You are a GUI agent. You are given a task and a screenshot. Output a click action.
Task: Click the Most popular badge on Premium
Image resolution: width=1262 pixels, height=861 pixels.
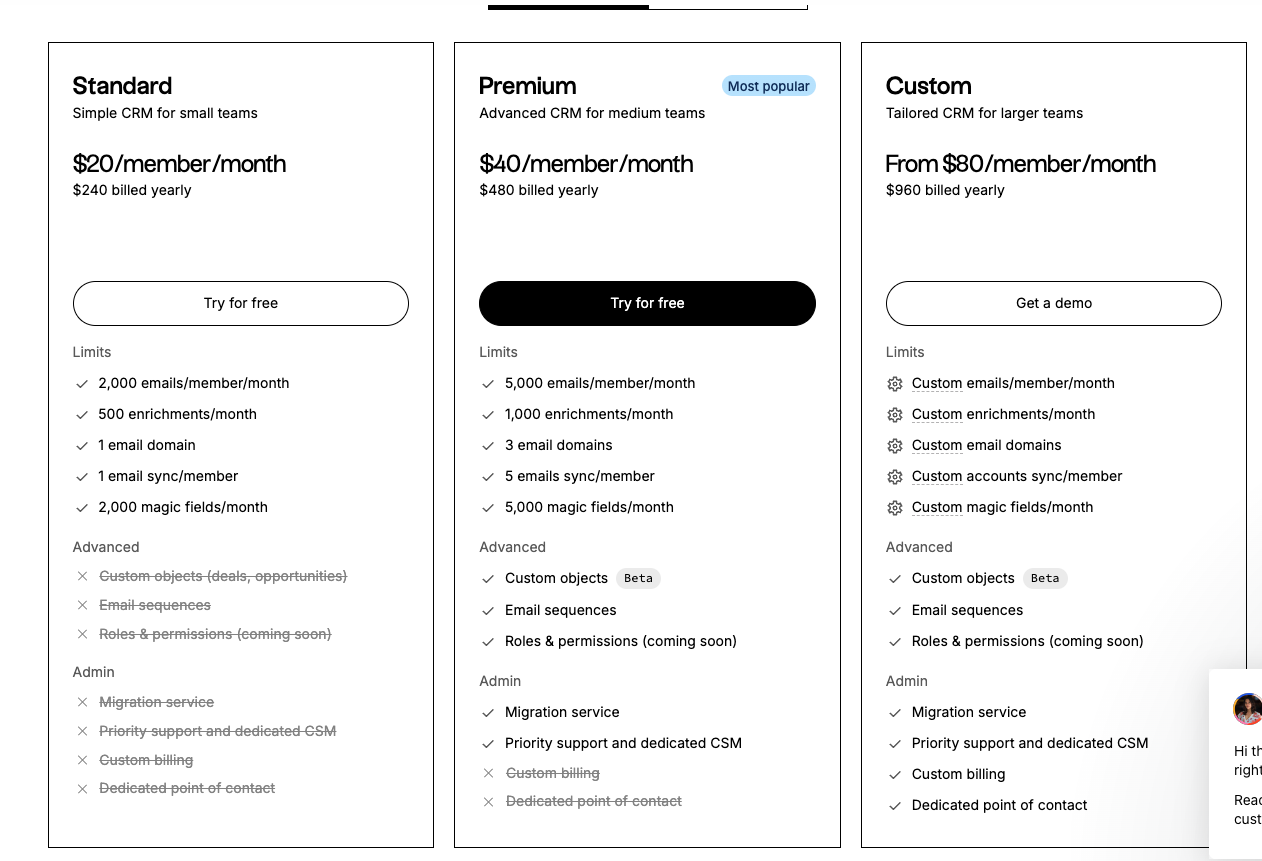pos(768,86)
